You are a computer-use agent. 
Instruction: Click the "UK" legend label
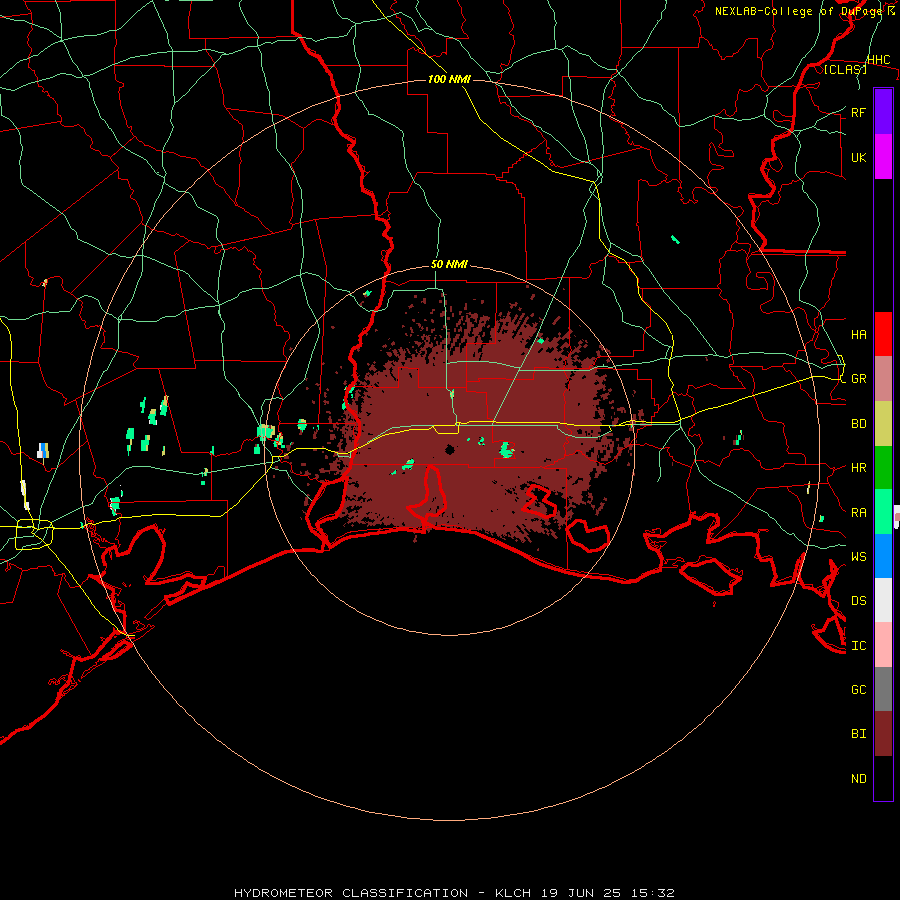tap(859, 157)
